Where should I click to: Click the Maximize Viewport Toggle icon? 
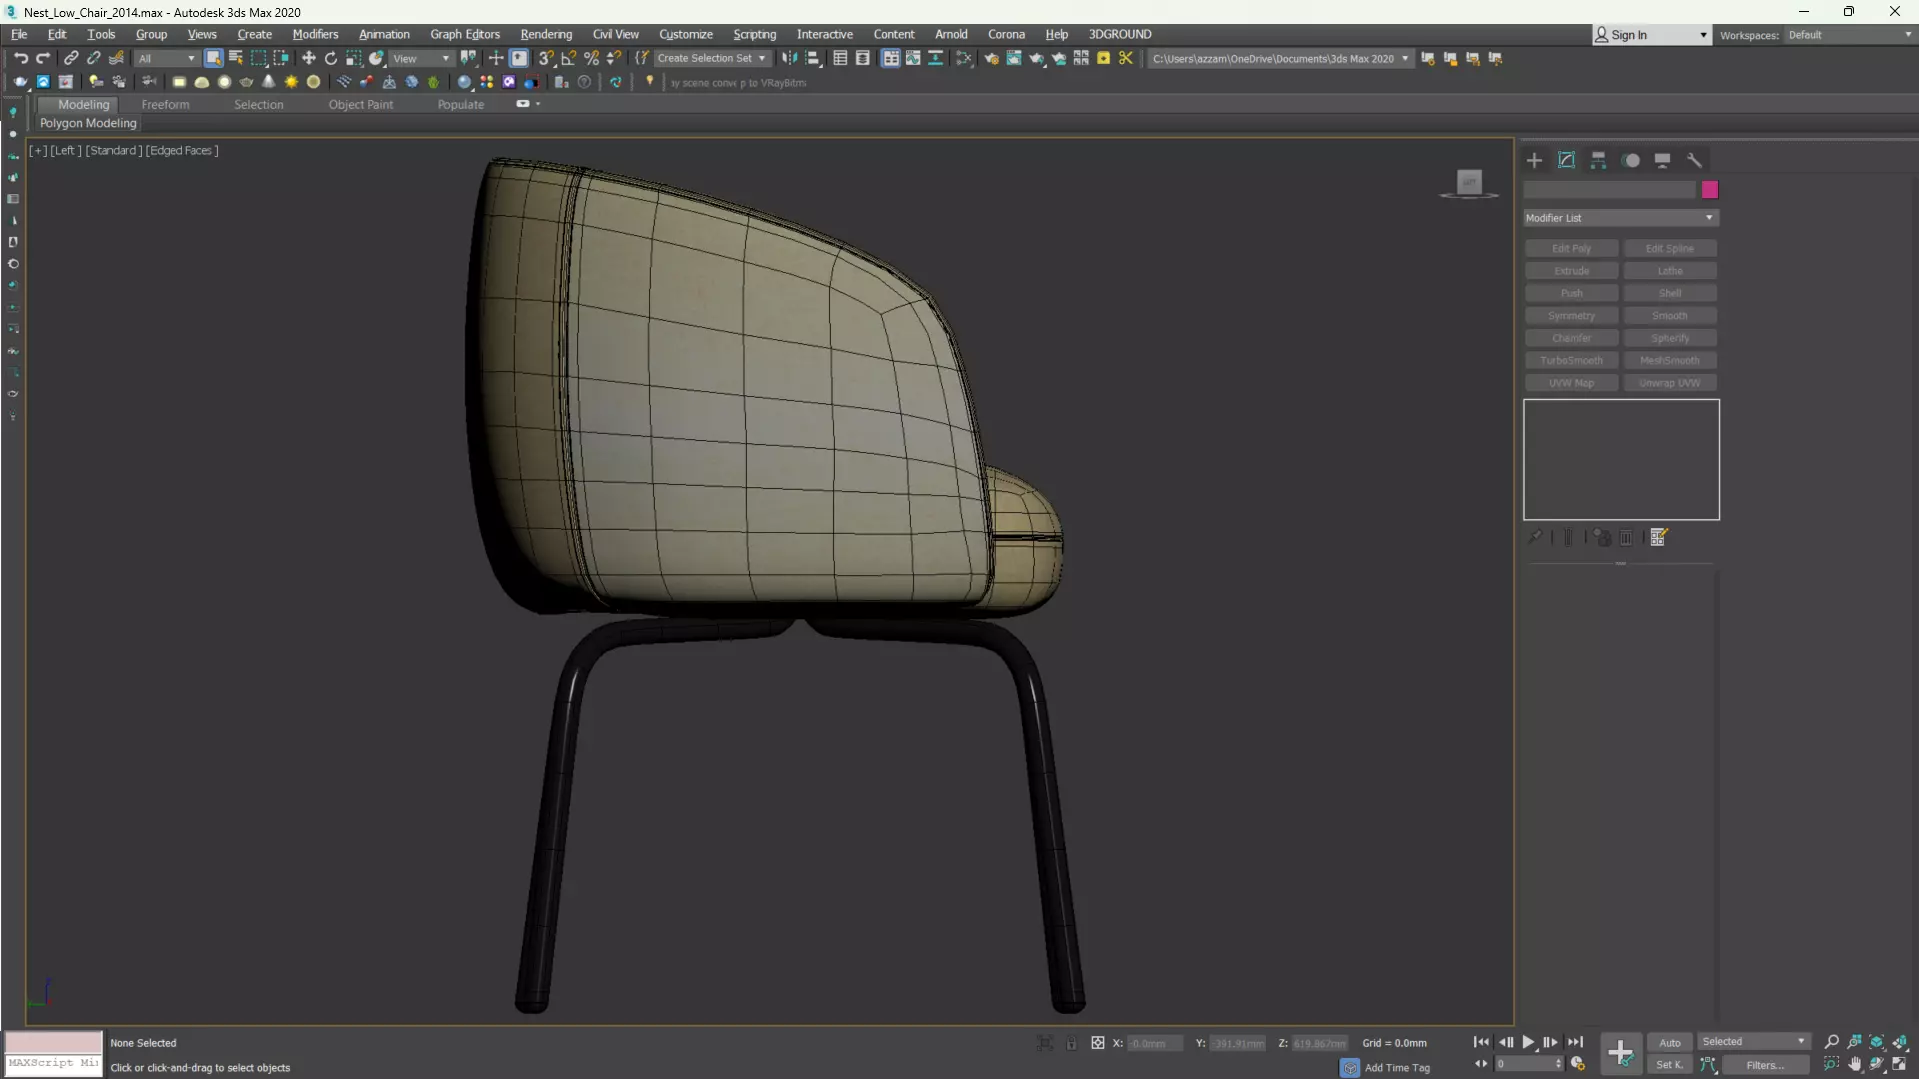(1899, 1065)
